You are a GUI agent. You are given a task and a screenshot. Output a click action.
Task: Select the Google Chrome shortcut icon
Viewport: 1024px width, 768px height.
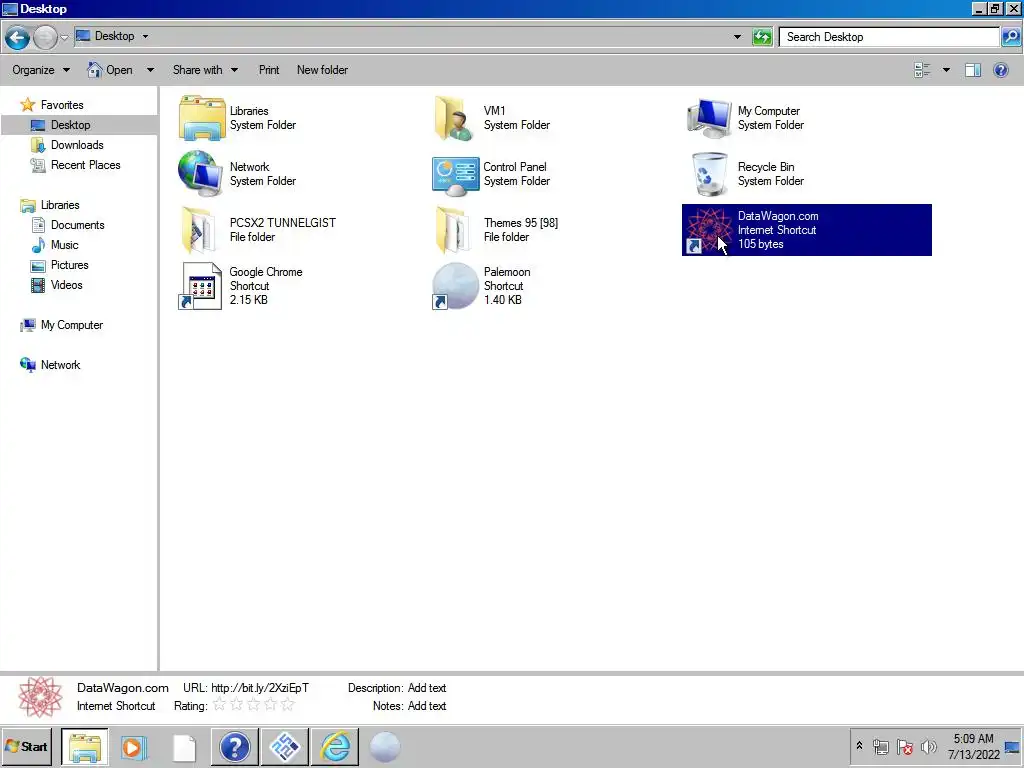tap(200, 286)
